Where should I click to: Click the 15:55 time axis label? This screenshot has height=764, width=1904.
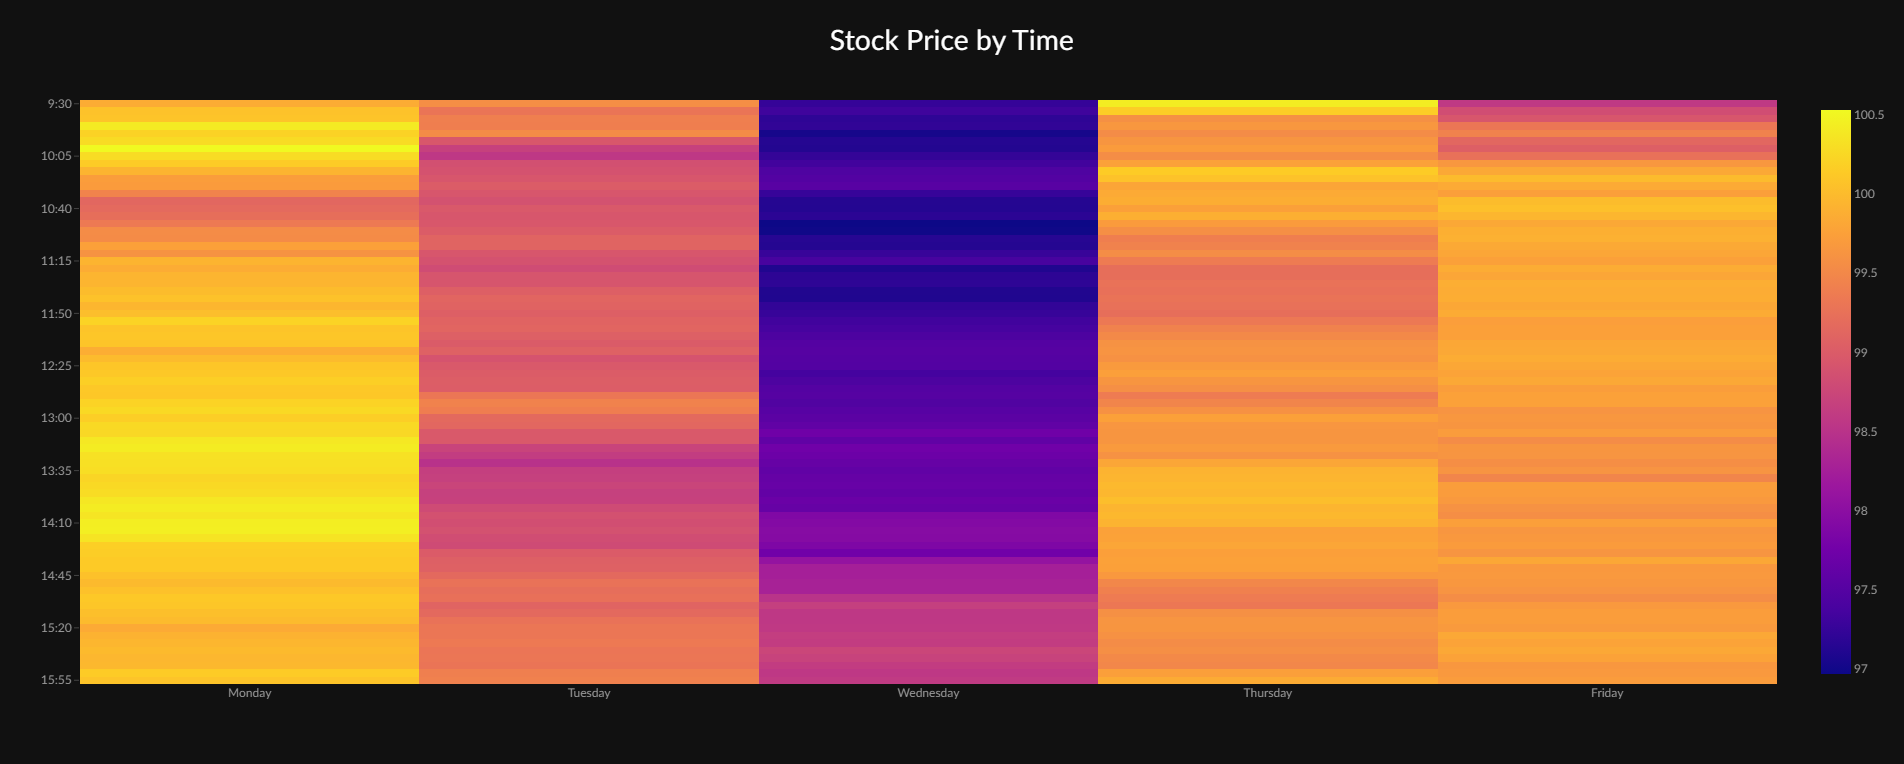point(56,680)
